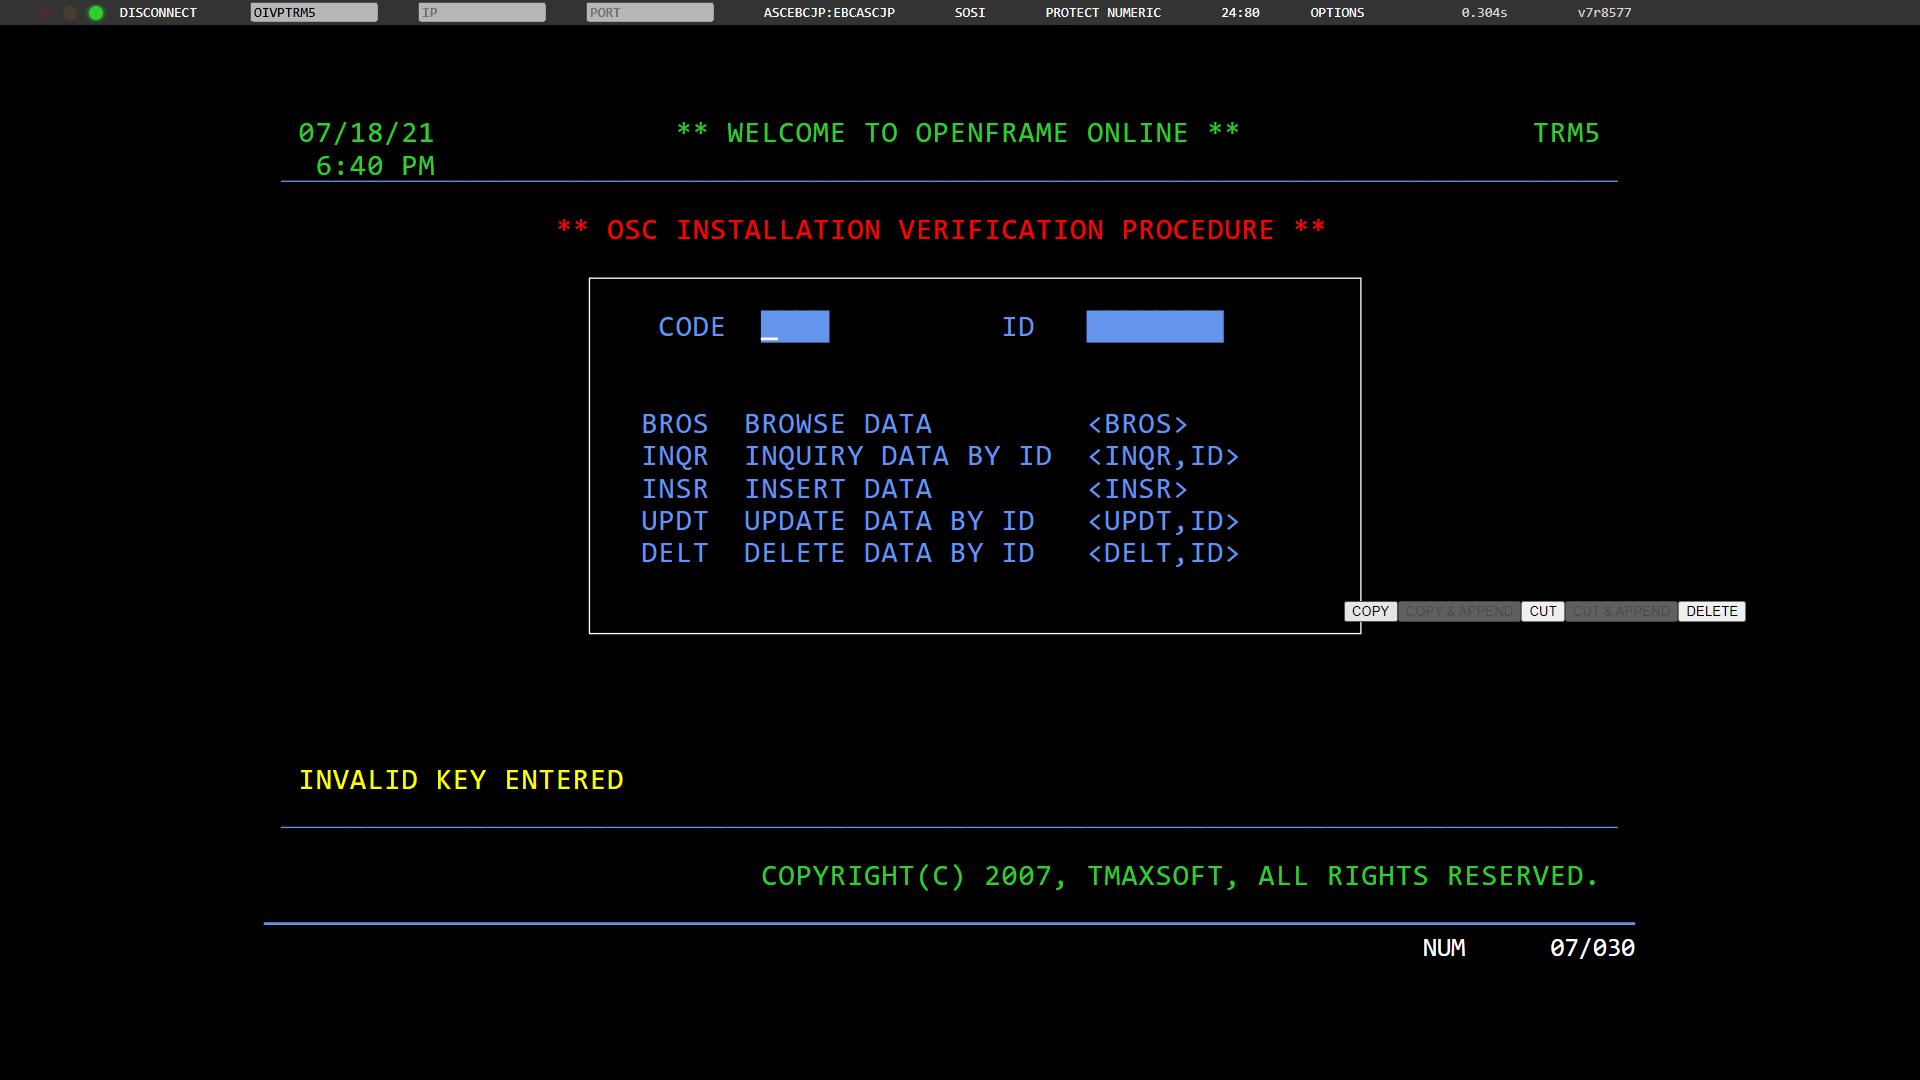Click the dim yellow status dot

(x=70, y=13)
